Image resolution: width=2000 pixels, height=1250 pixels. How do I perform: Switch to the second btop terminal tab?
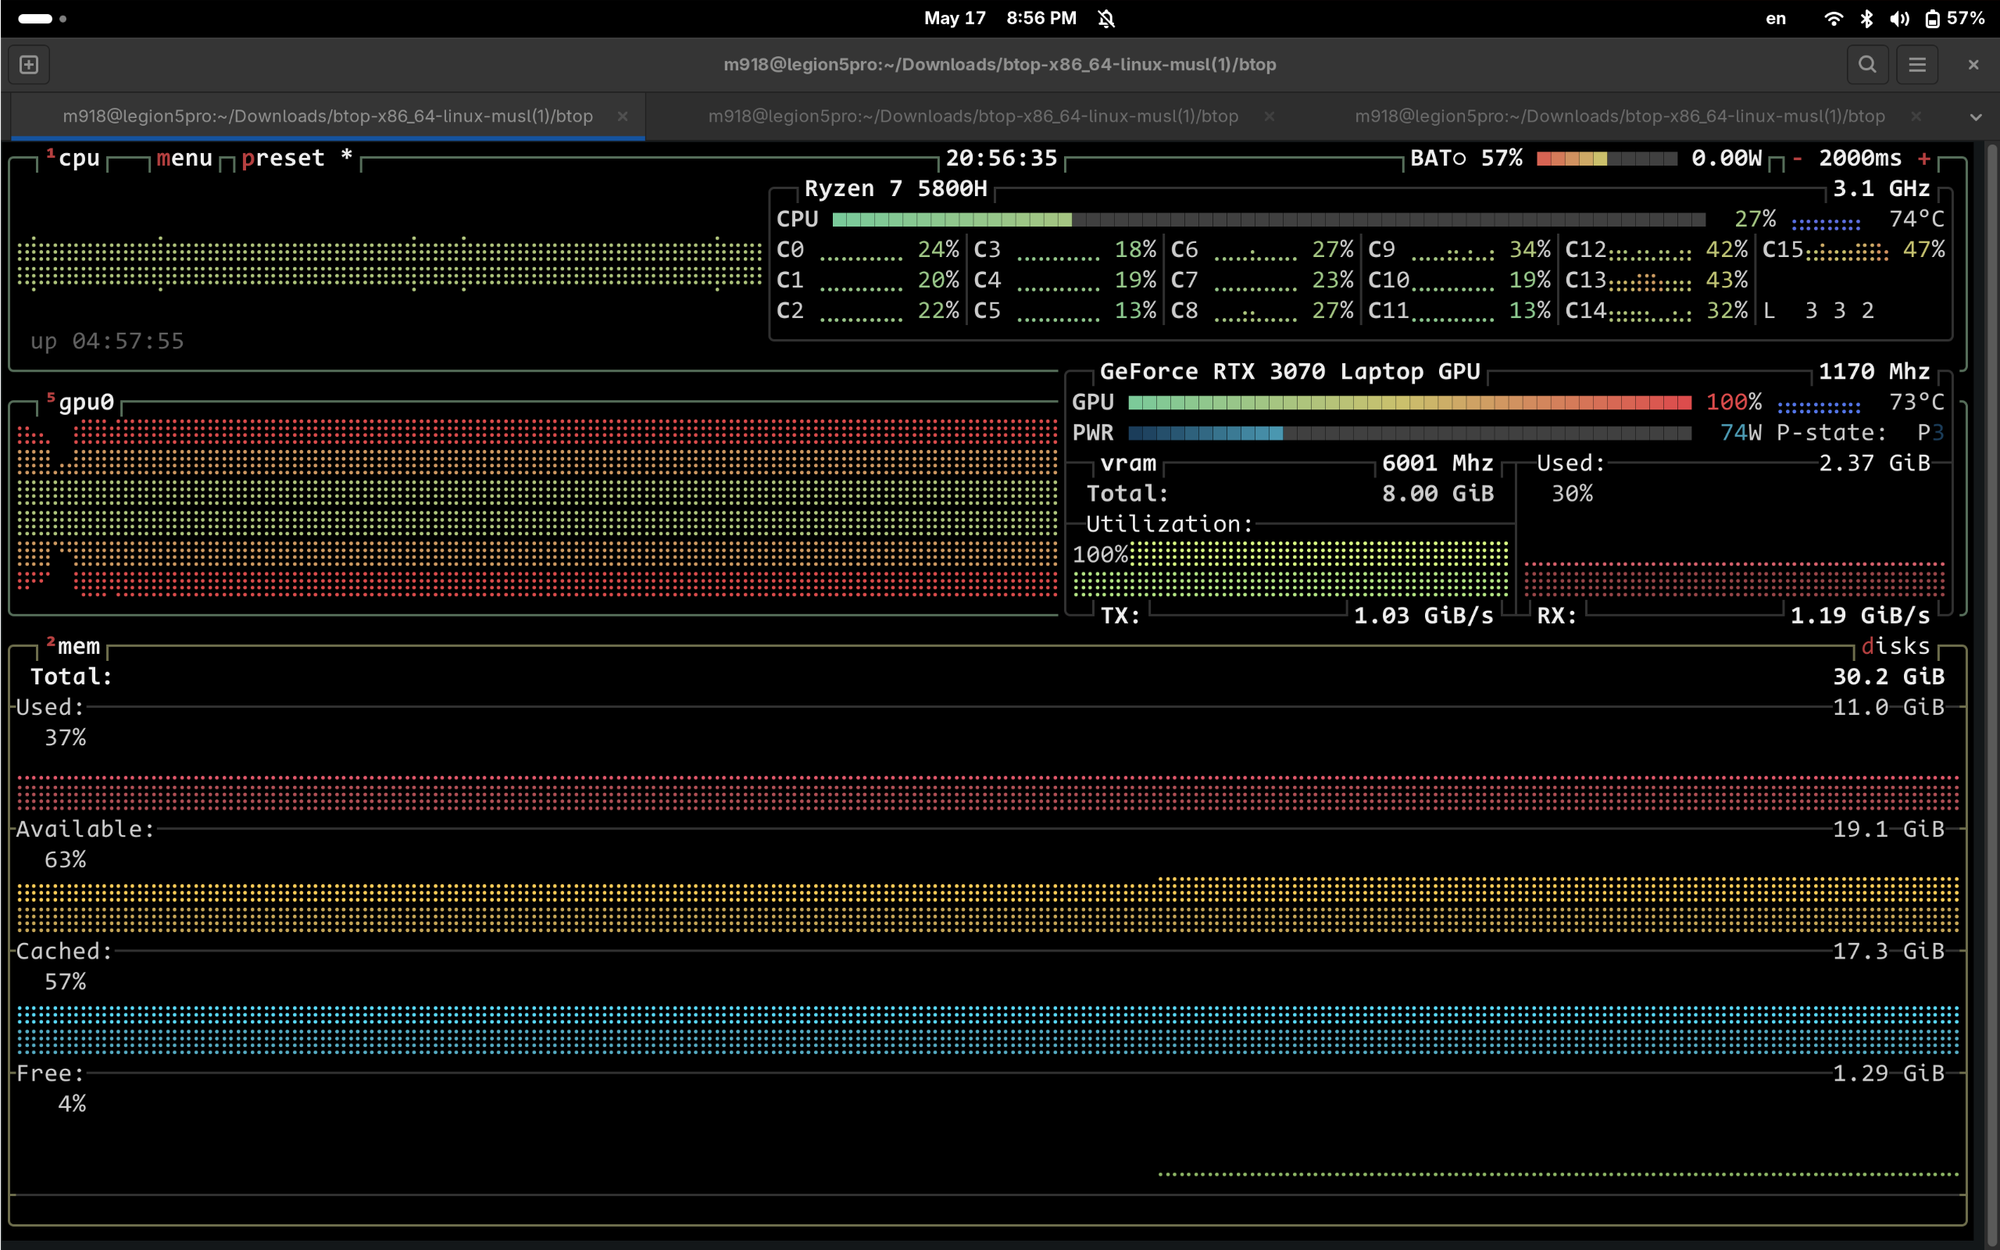(973, 116)
